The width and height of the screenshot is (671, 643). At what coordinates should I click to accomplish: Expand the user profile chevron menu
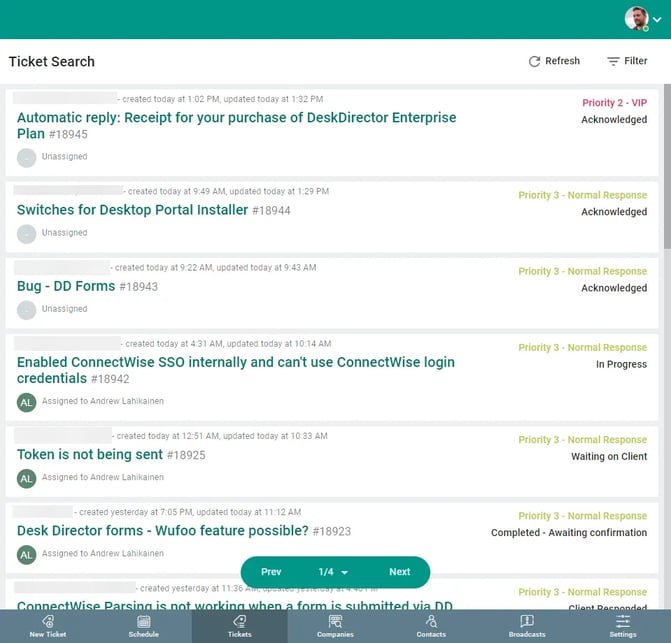click(657, 19)
